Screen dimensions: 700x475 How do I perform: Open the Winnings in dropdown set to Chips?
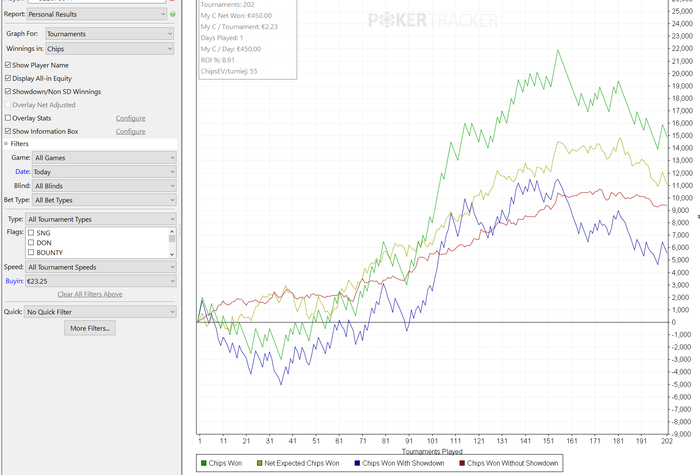pyautogui.click(x=109, y=49)
